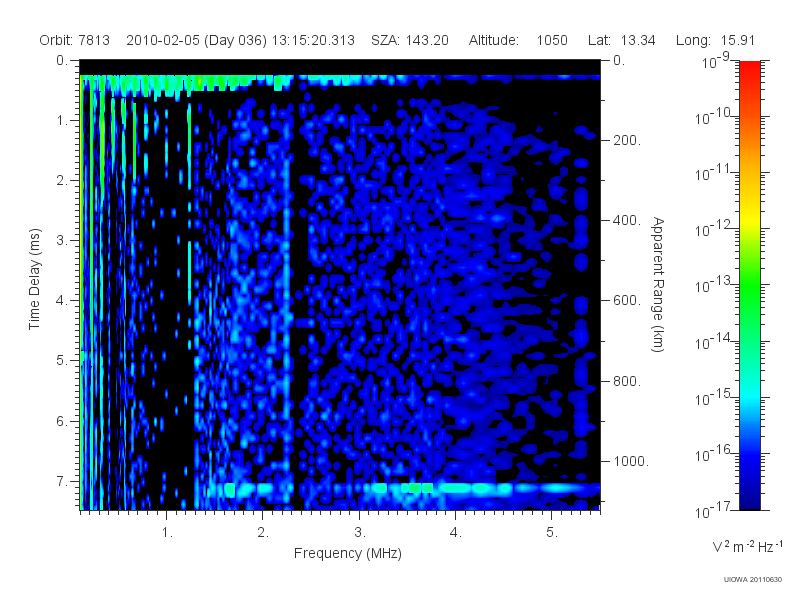Click the 7. tick on time delay axis
Viewport: 800px width, 600px height.
[x=62, y=481]
